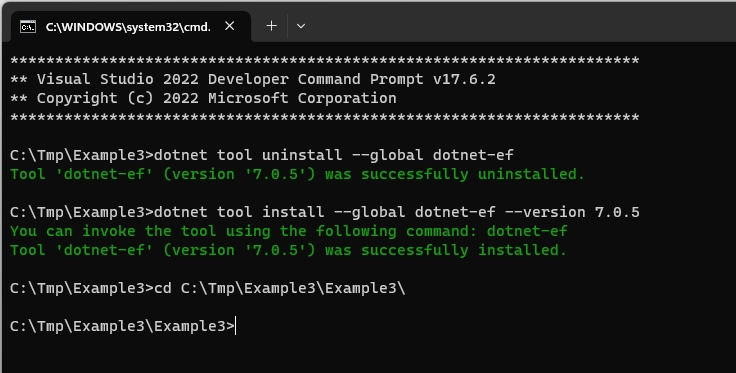Click the Visual Studio 2022 Developer Command Prompt line
This screenshot has height=373, width=736.
(253, 79)
